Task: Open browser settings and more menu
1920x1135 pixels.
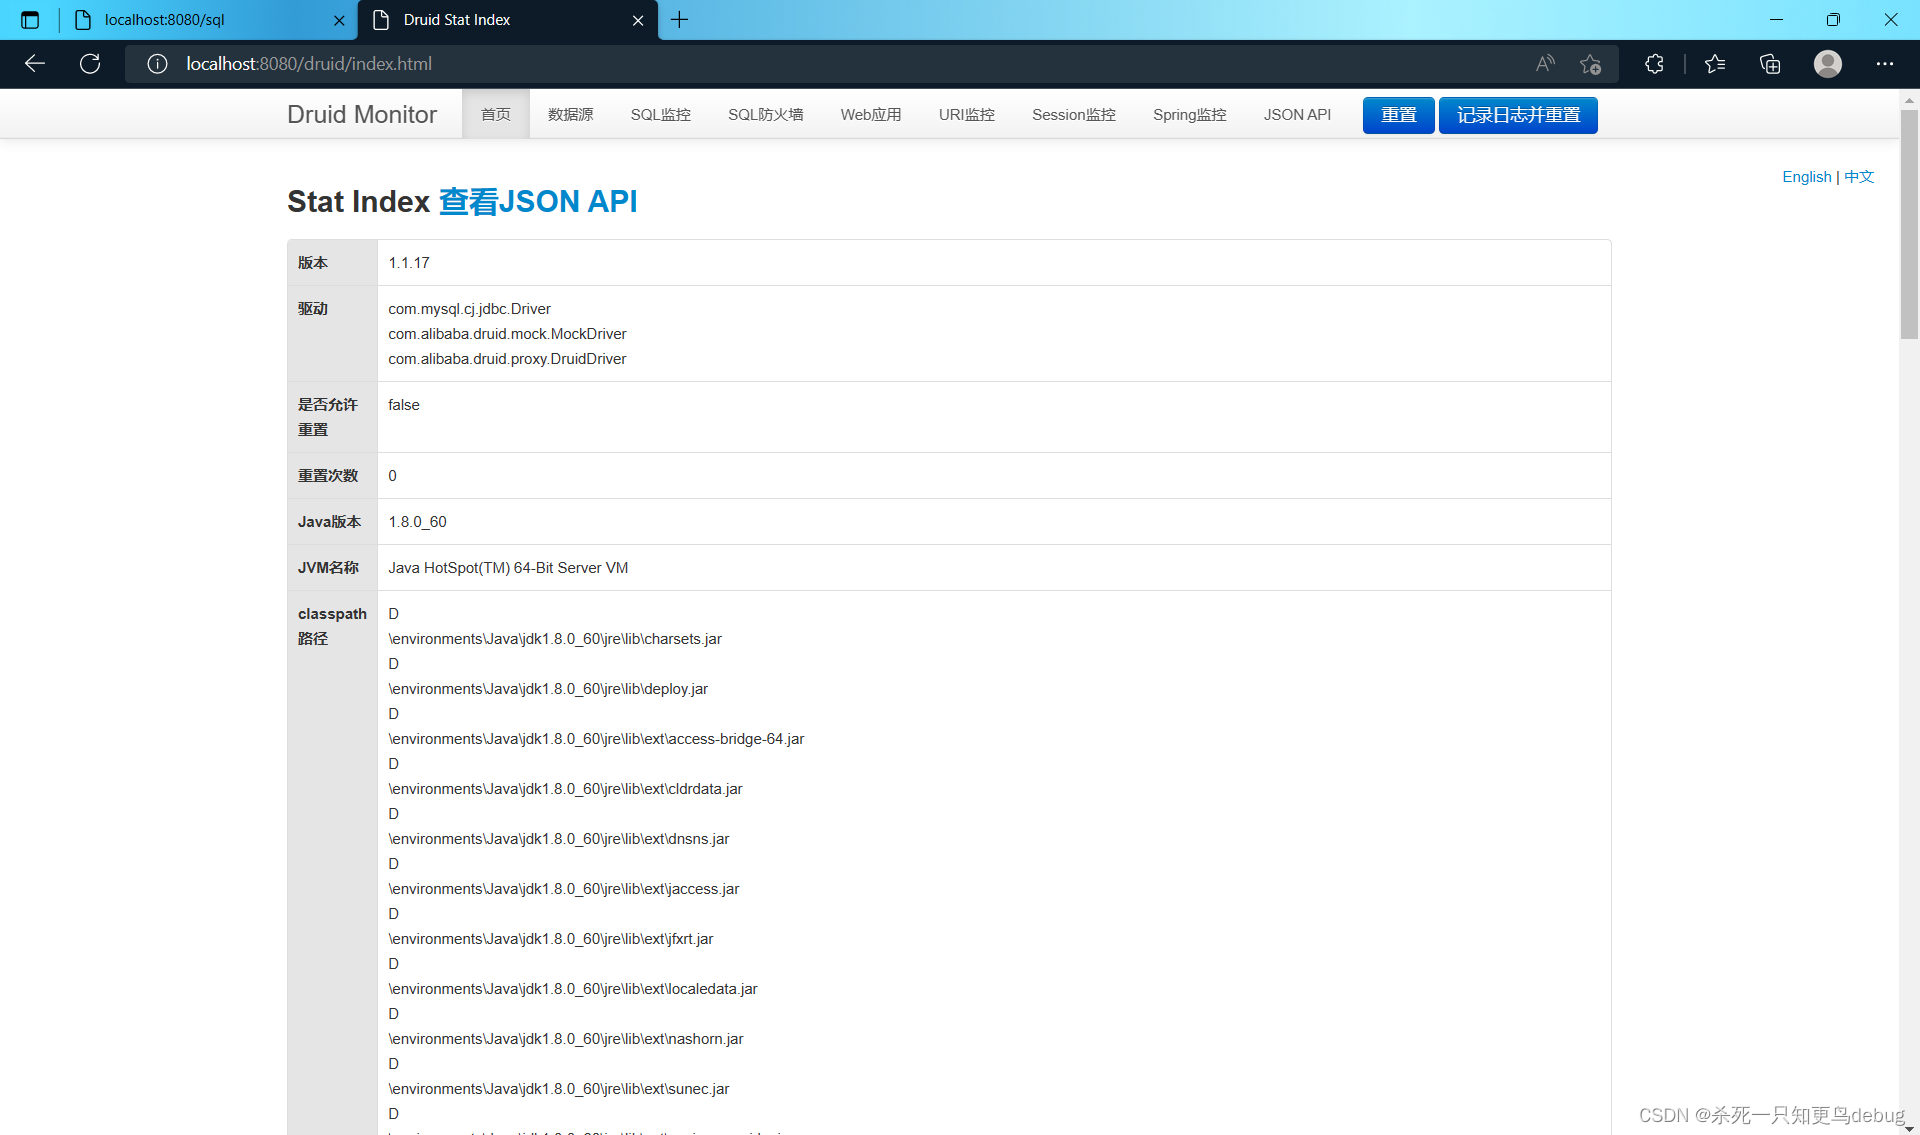Action: click(x=1884, y=64)
